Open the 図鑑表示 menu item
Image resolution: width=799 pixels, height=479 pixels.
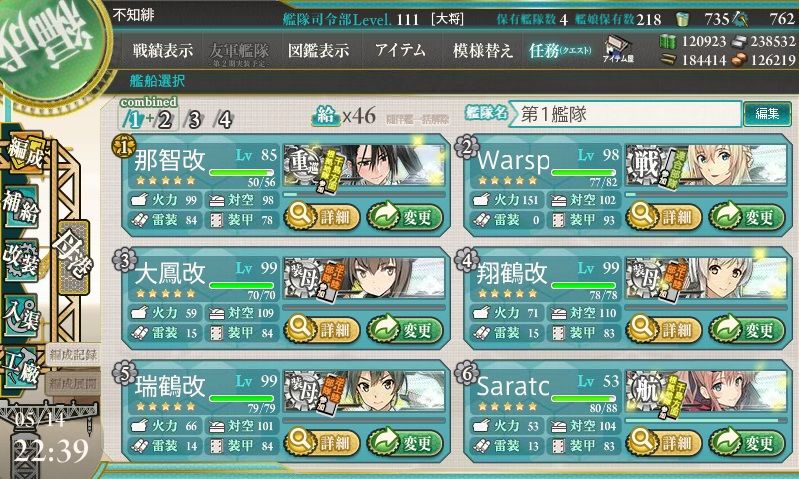[x=318, y=50]
